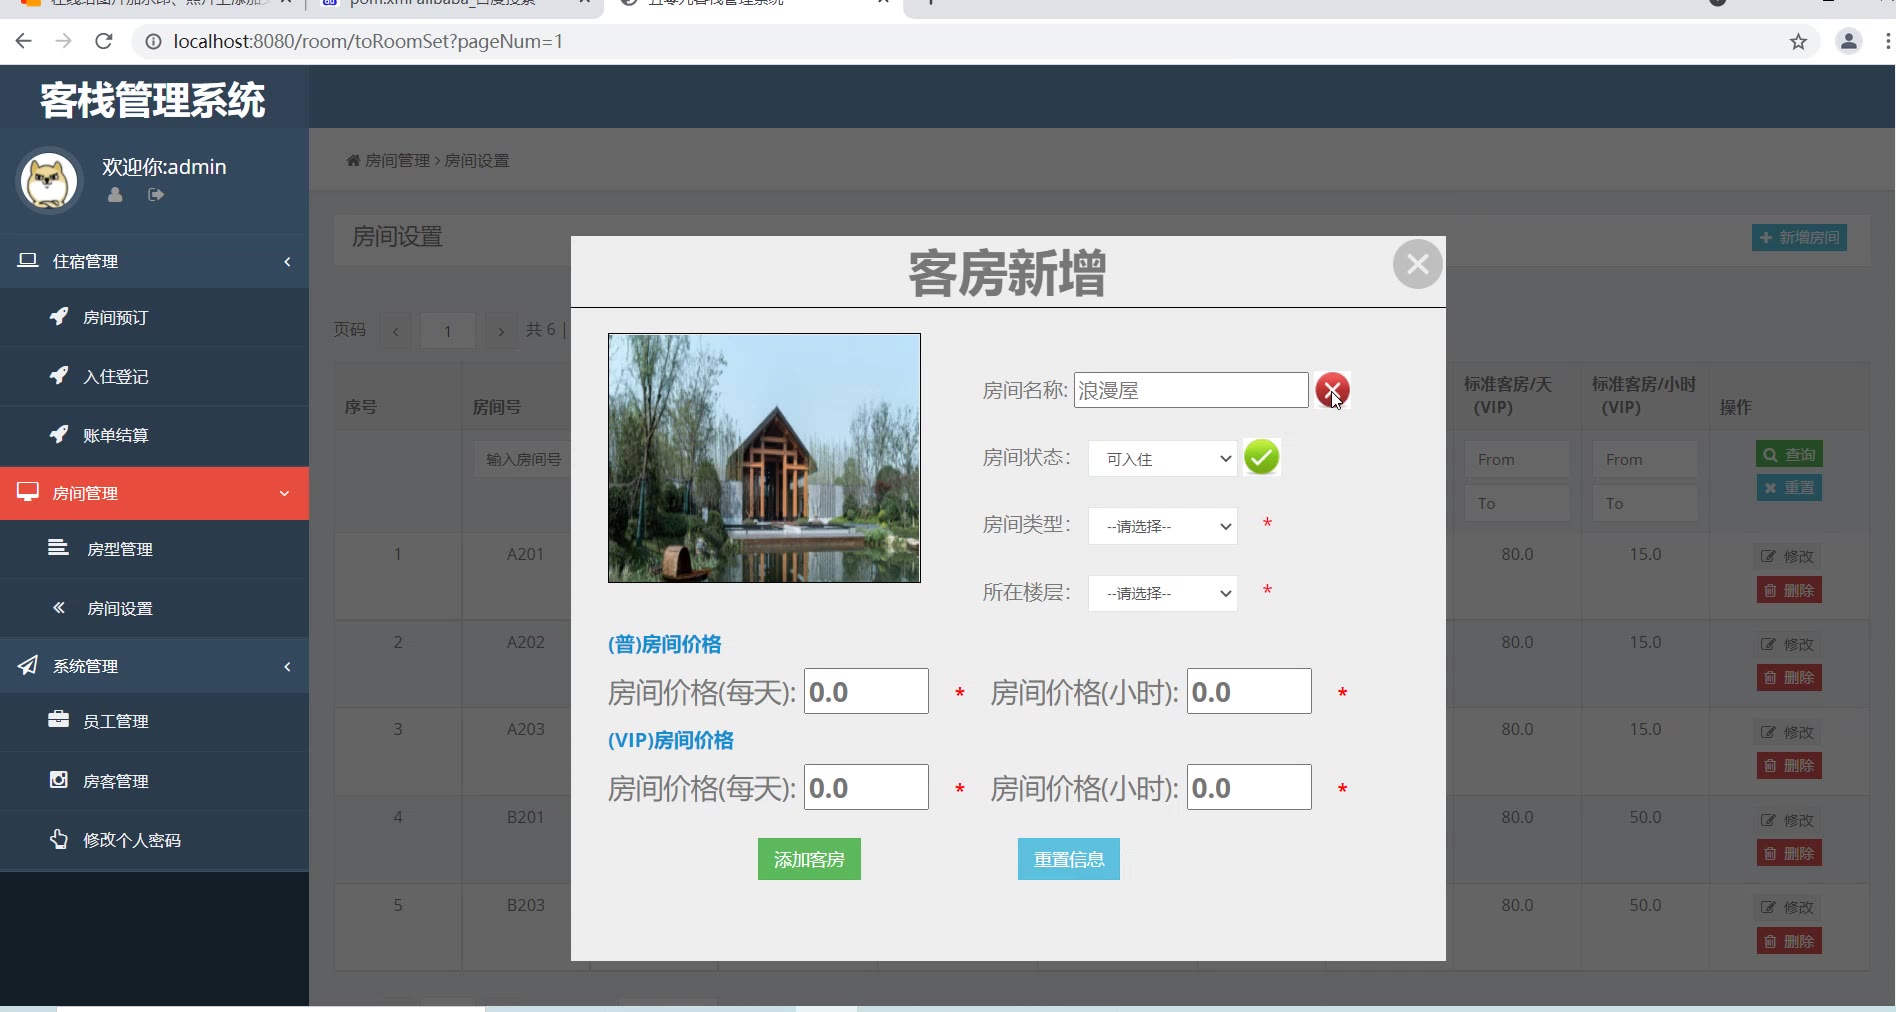Click the laptop icon beside 住宿管理
This screenshot has width=1896, height=1012.
tap(28, 260)
